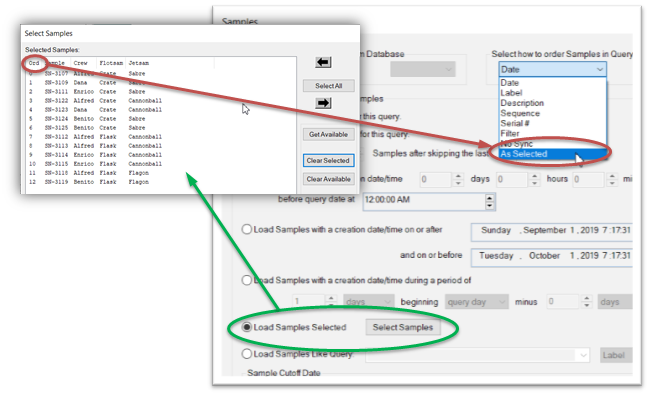Select Load Samples Like Query radio button

247,354
